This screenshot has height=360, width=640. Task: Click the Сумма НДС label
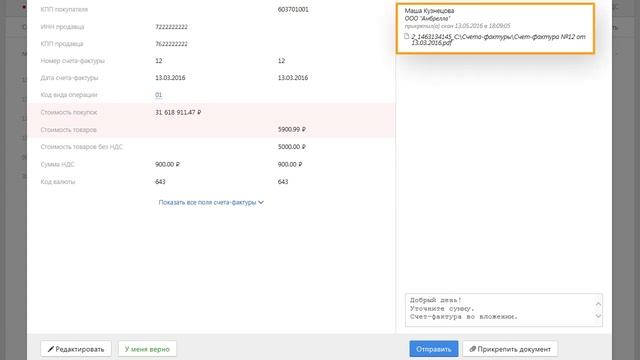[x=57, y=164]
